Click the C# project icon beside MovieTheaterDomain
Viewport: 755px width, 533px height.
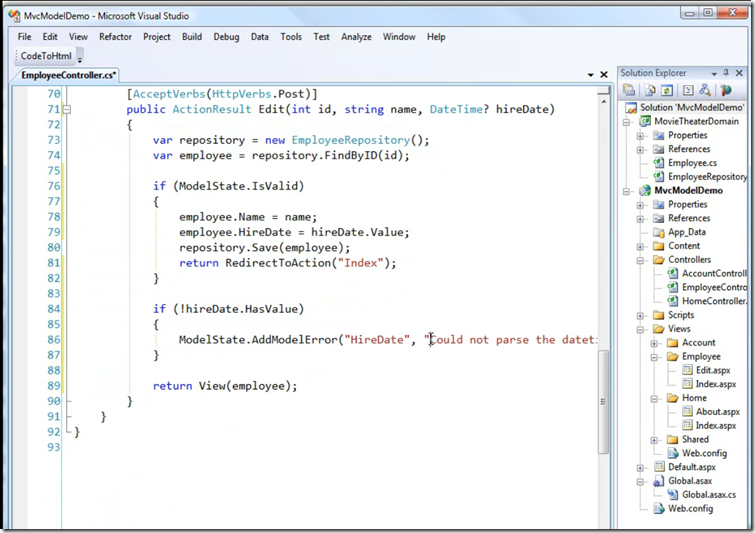tap(645, 121)
